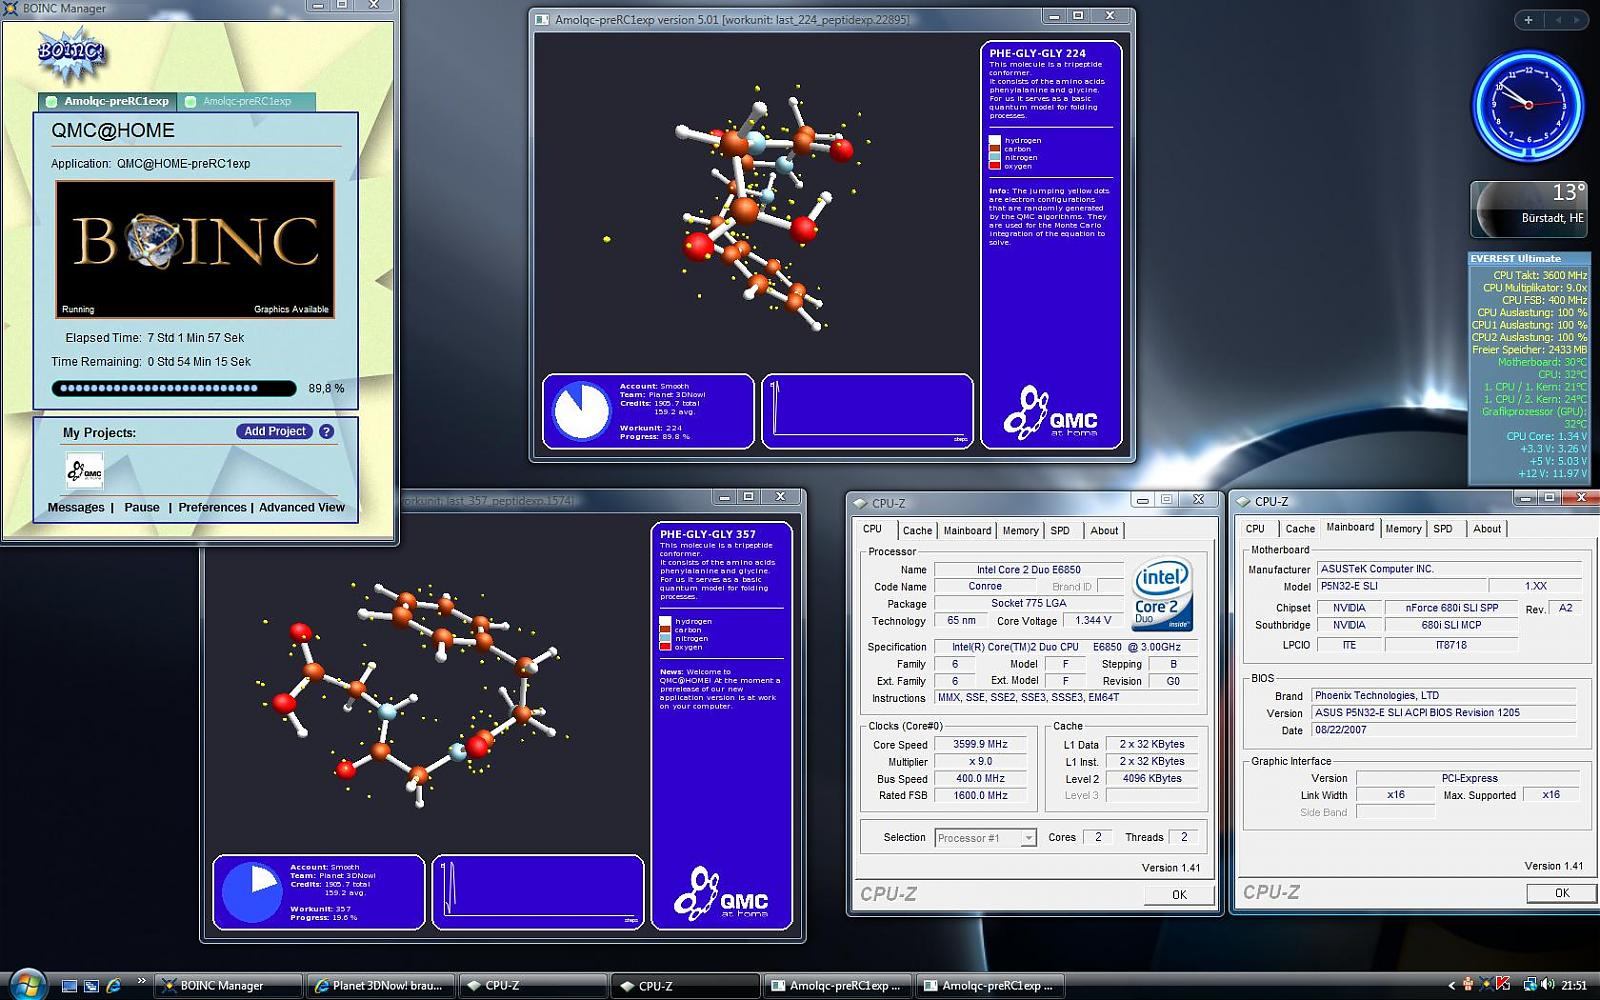Click Pause link in BOINC Manager
Viewport: 1600px width, 1000px height.
(x=142, y=507)
